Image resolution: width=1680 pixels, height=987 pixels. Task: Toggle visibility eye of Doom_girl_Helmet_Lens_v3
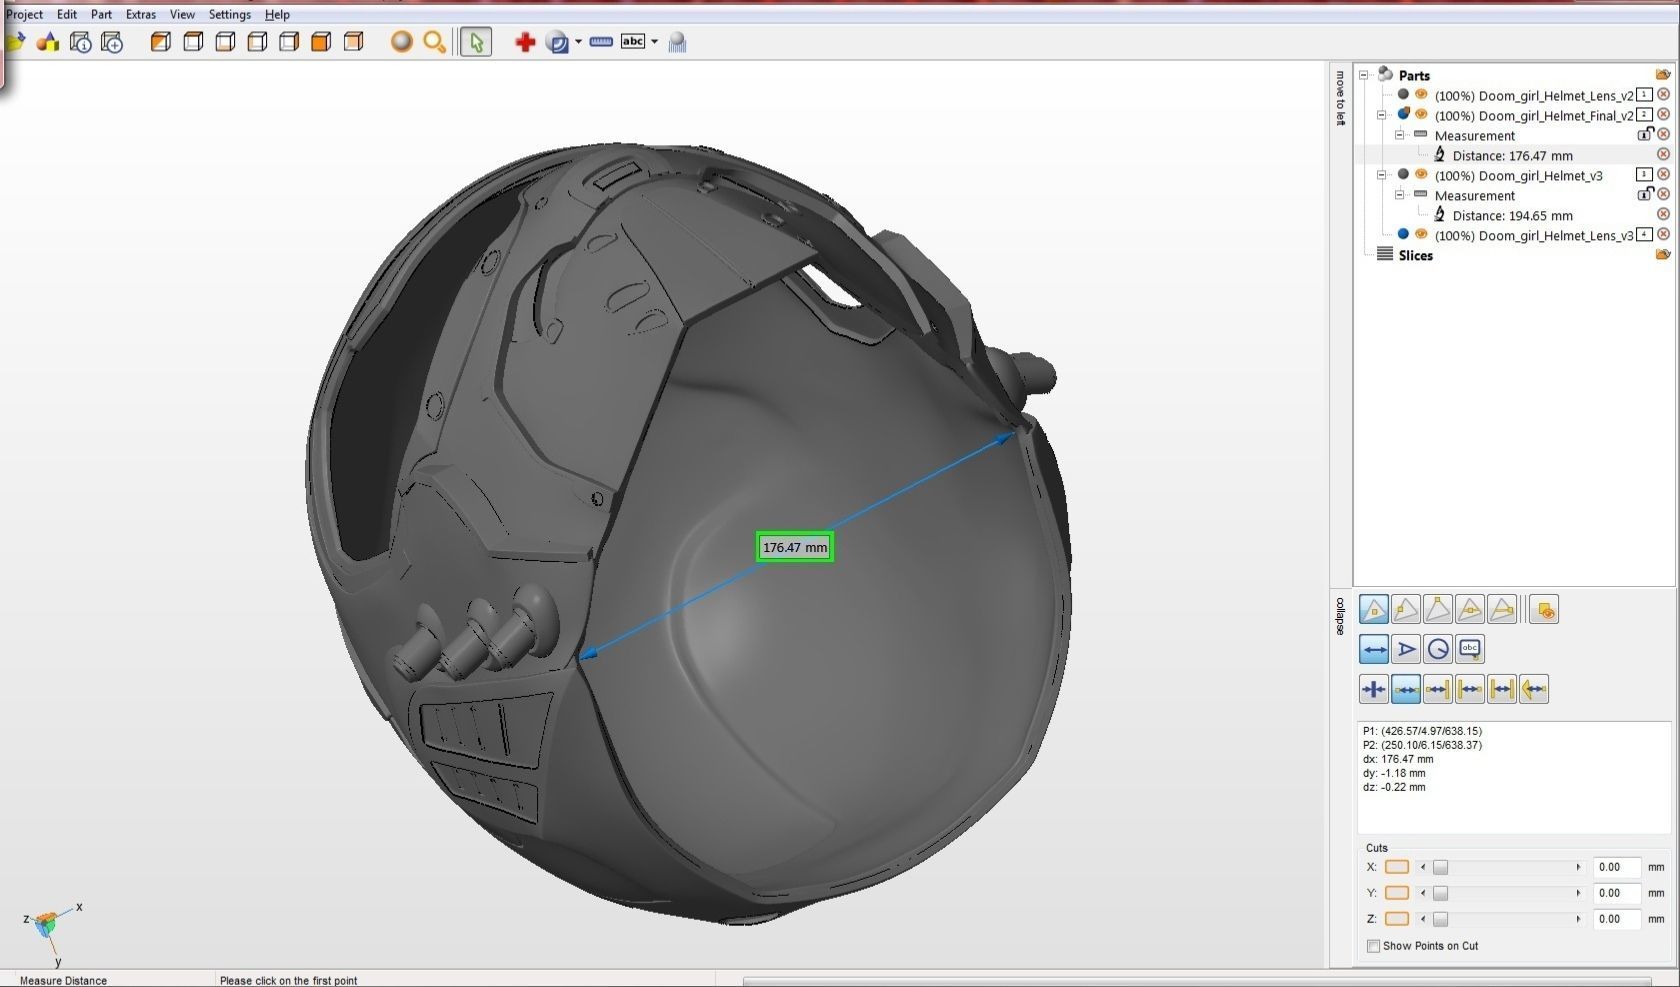tap(1421, 234)
